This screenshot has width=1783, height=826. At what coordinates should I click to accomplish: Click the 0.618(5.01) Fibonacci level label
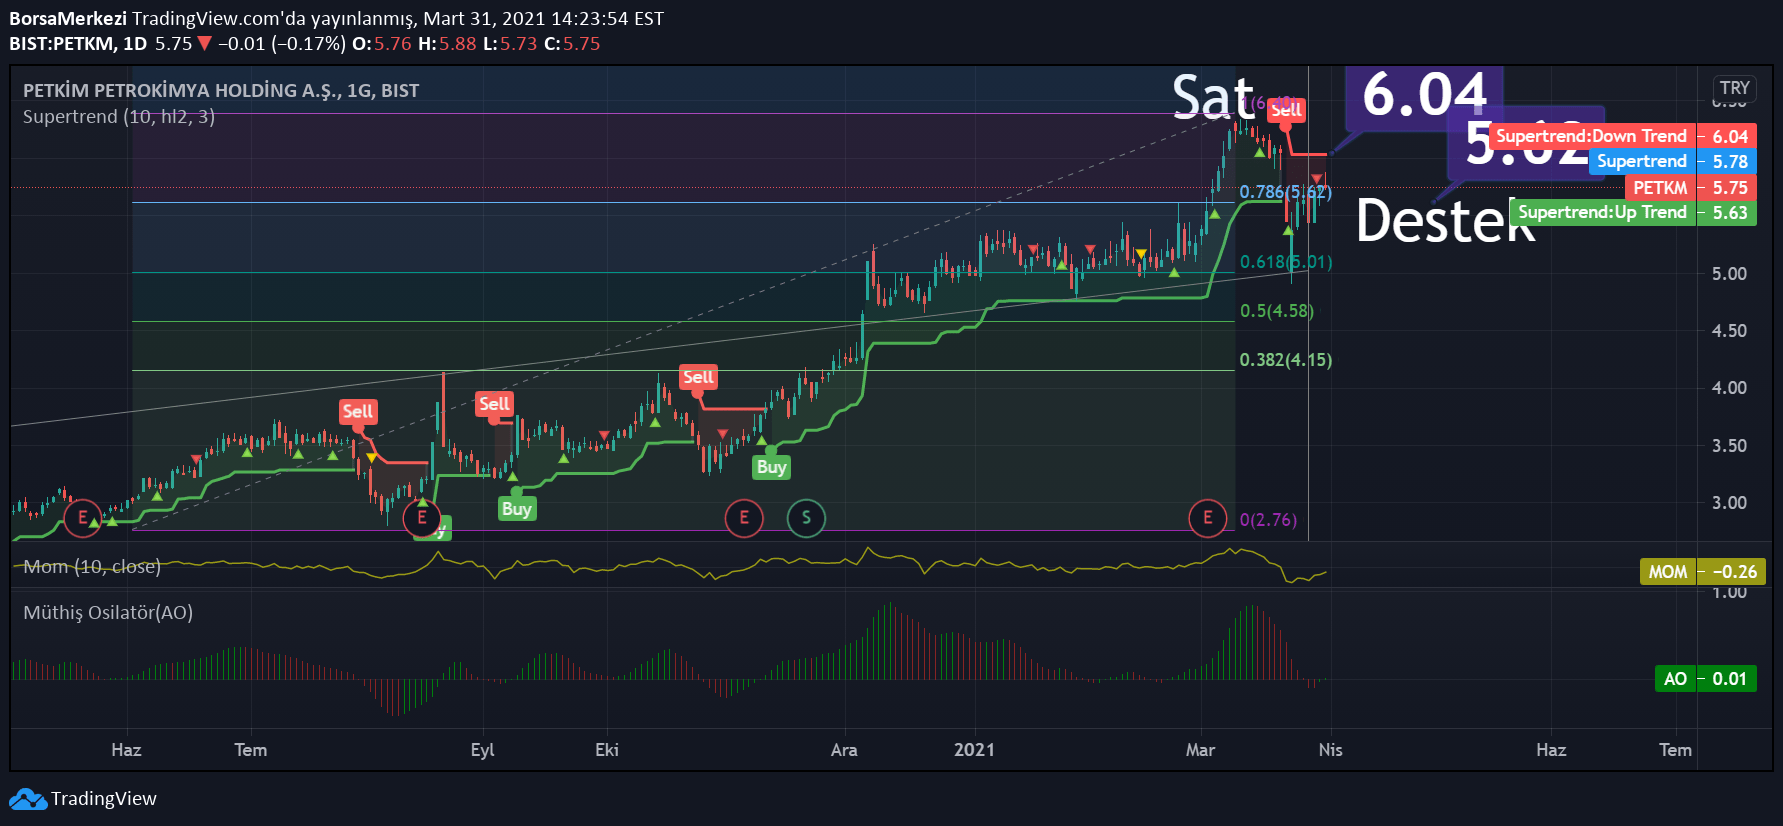coord(1286,262)
